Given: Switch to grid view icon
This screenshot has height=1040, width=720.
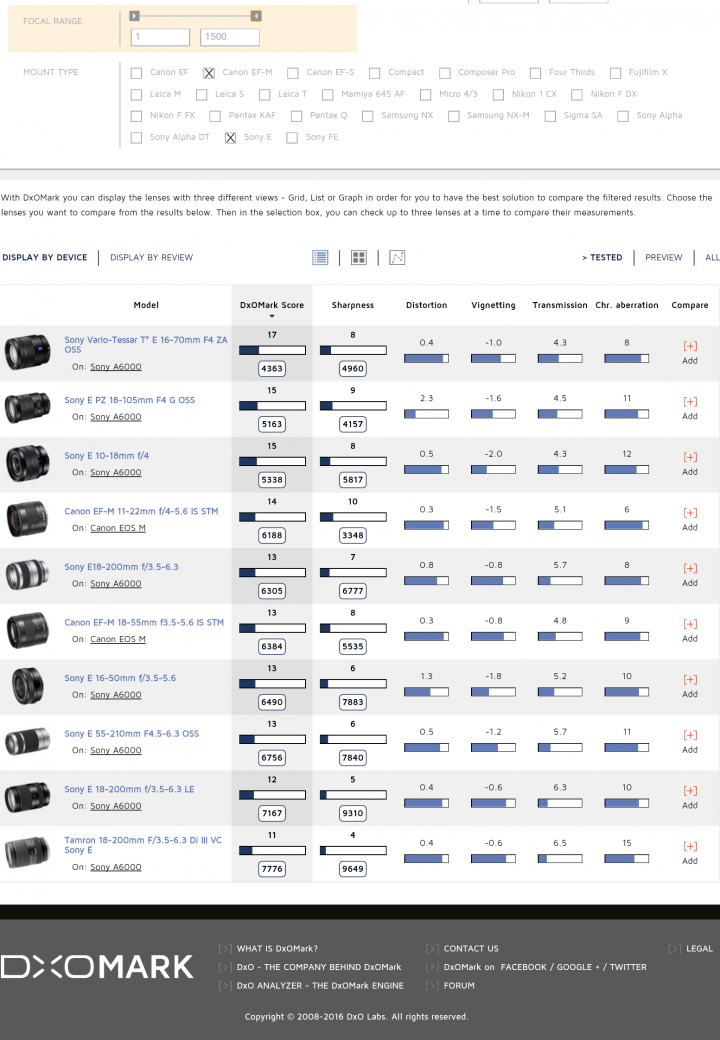Looking at the screenshot, I should pos(359,257).
